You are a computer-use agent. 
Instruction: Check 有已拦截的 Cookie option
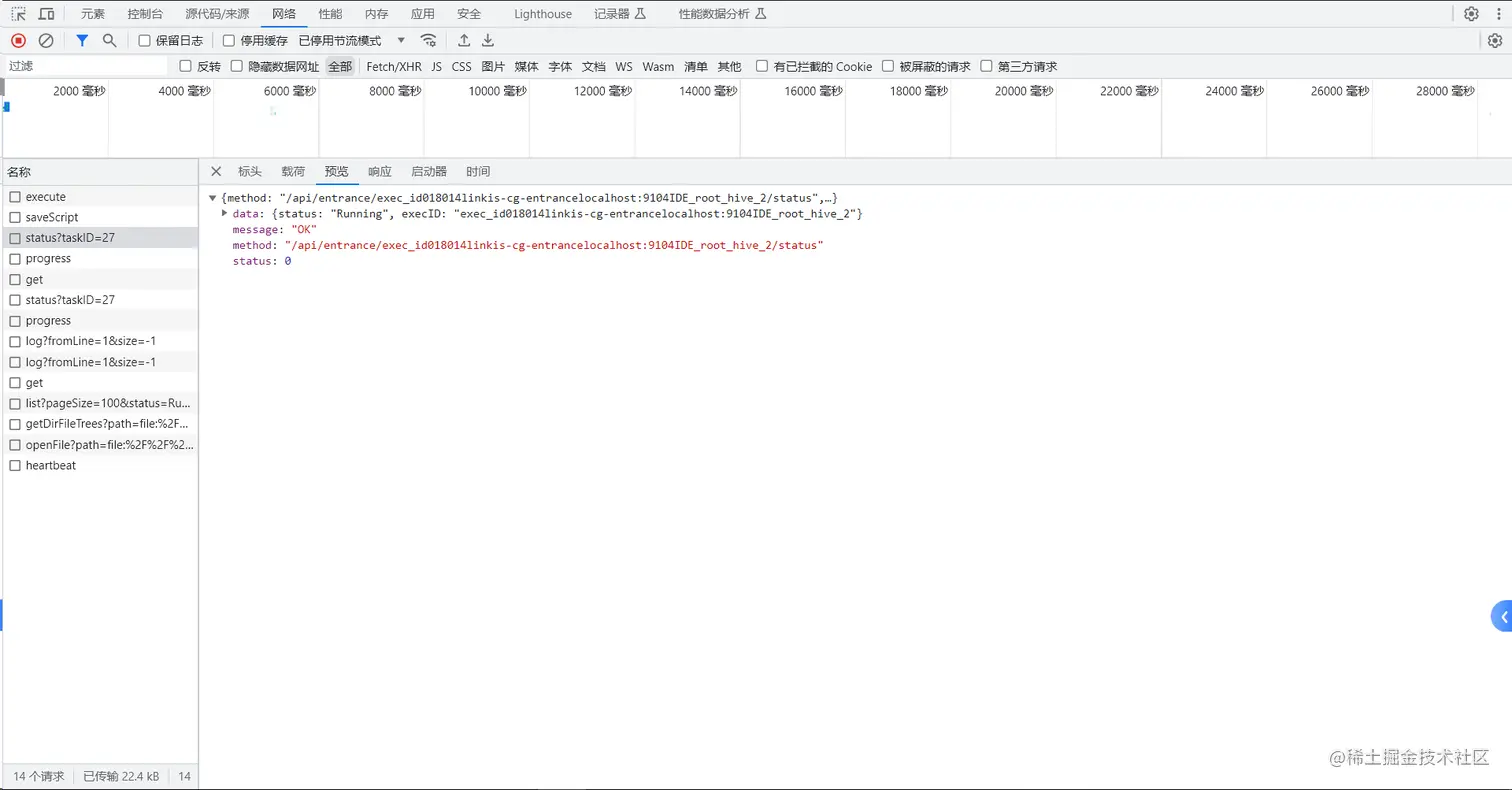point(762,66)
